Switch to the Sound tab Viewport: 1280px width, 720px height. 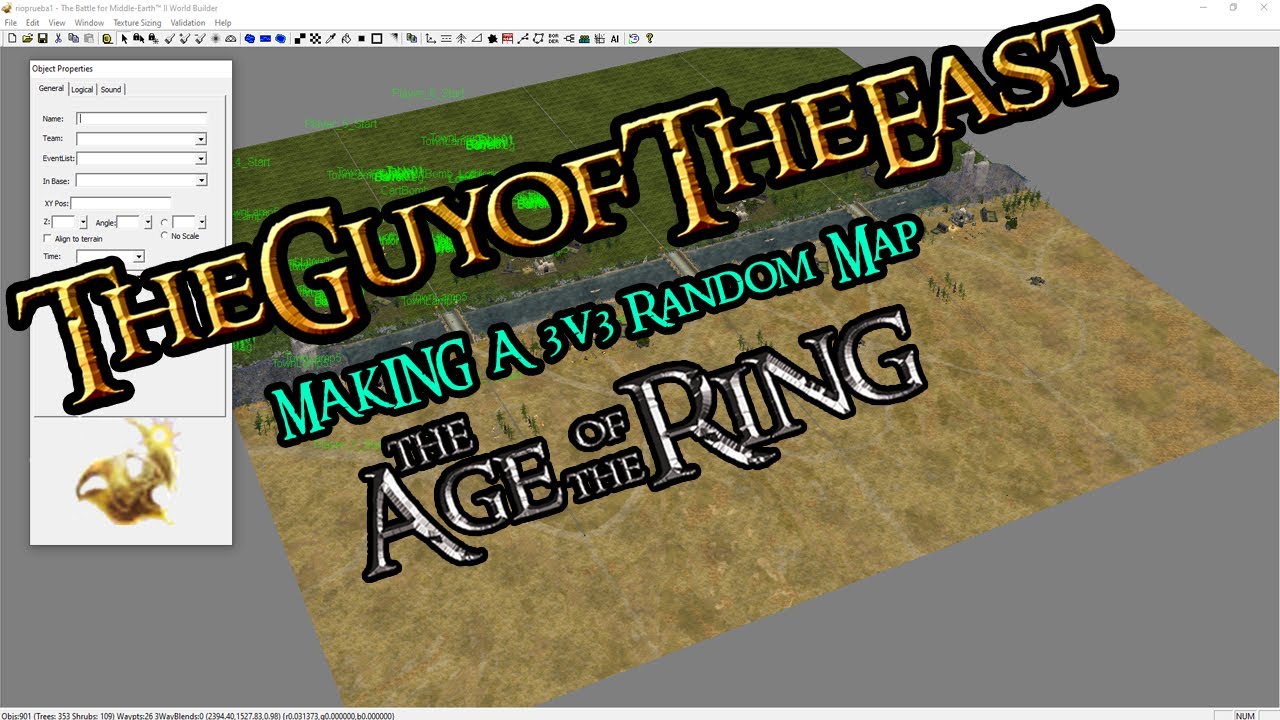click(111, 90)
